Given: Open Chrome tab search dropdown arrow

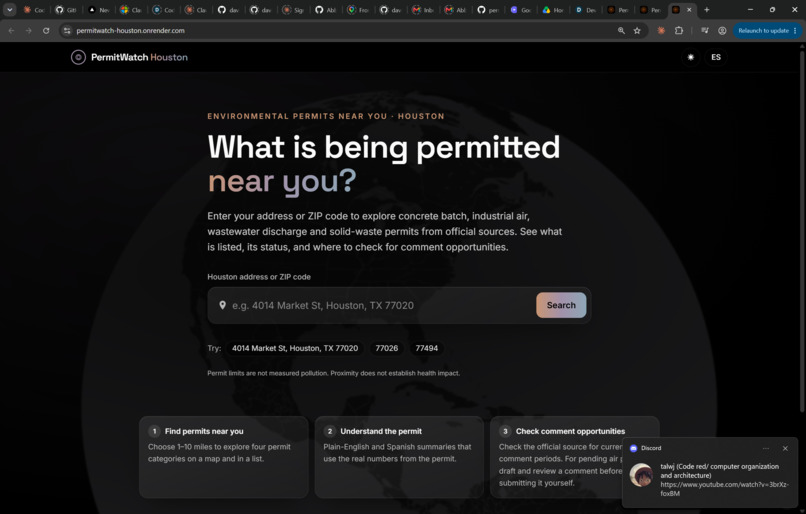Looking at the screenshot, I should pyautogui.click(x=10, y=10).
